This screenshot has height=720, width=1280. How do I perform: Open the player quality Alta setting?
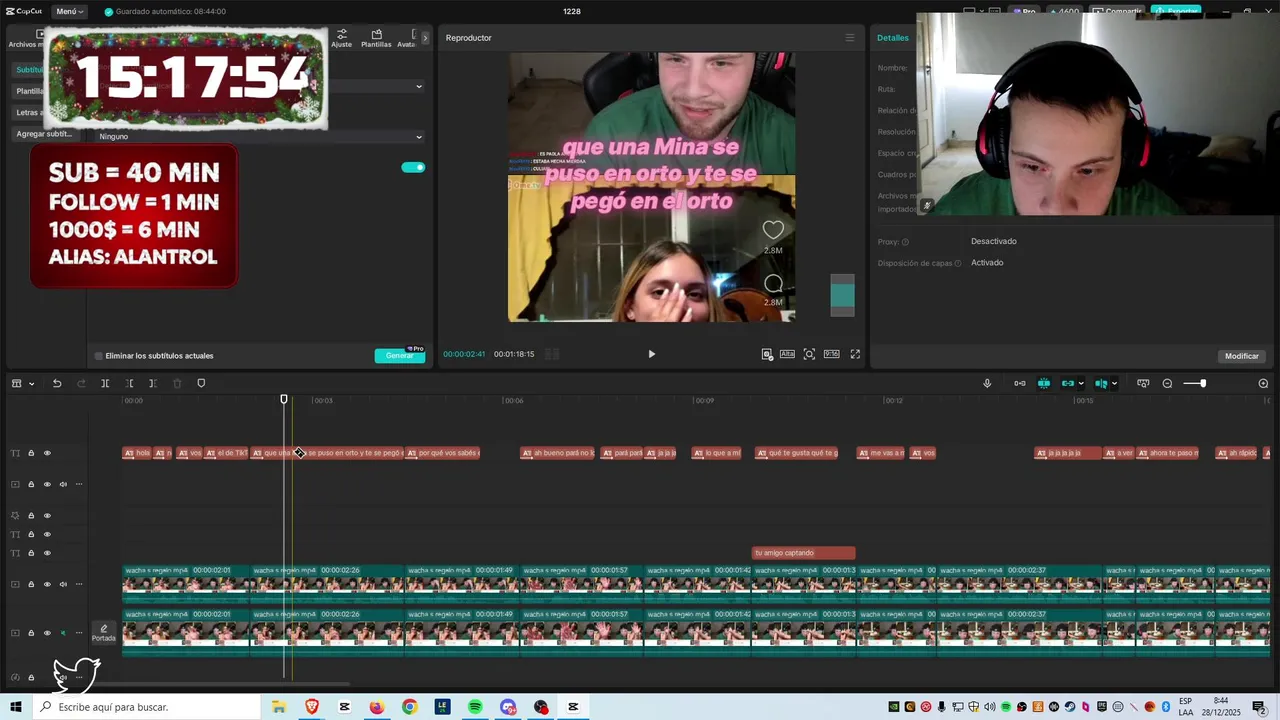pyautogui.click(x=787, y=354)
